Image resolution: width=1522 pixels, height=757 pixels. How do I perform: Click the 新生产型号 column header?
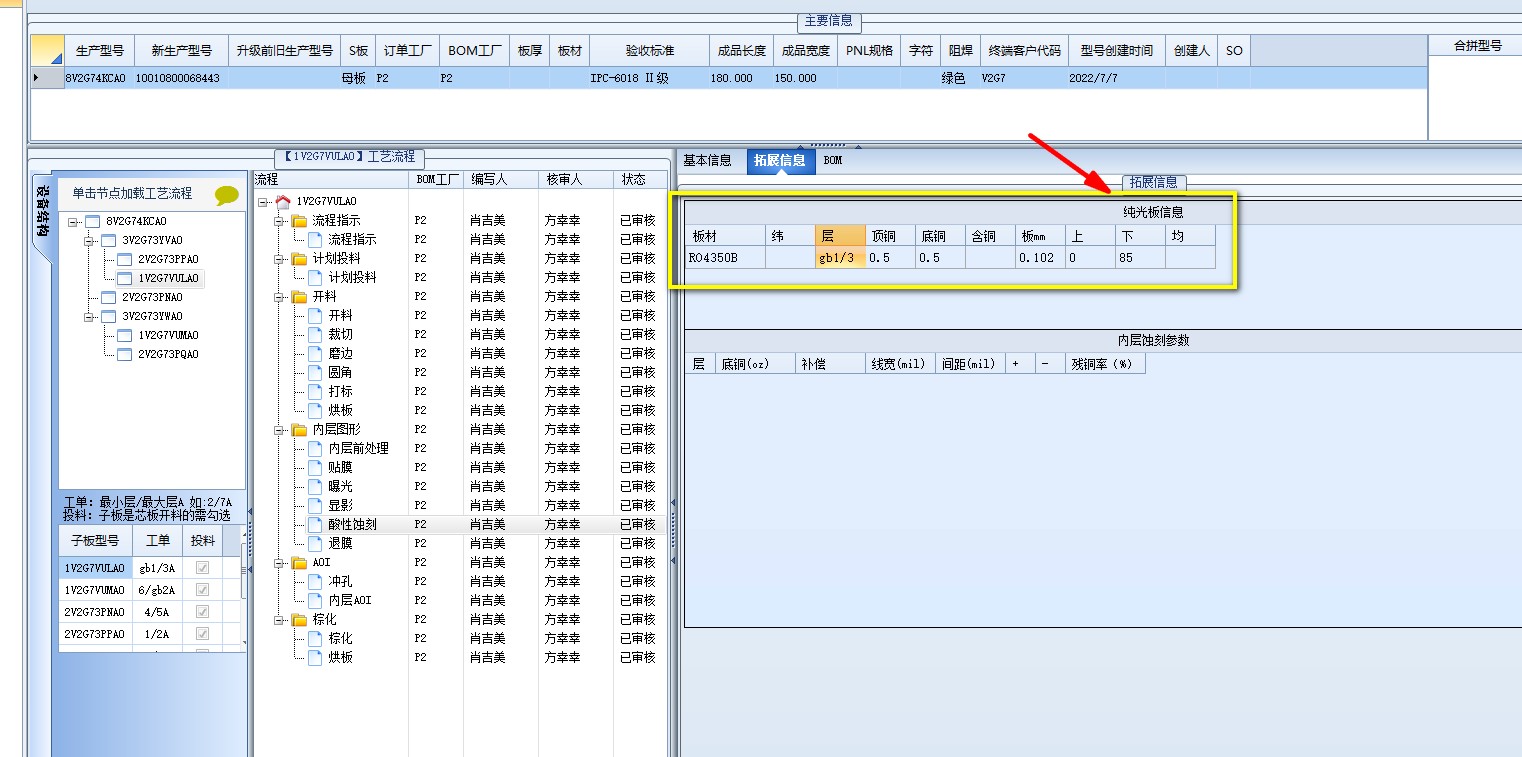(181, 50)
